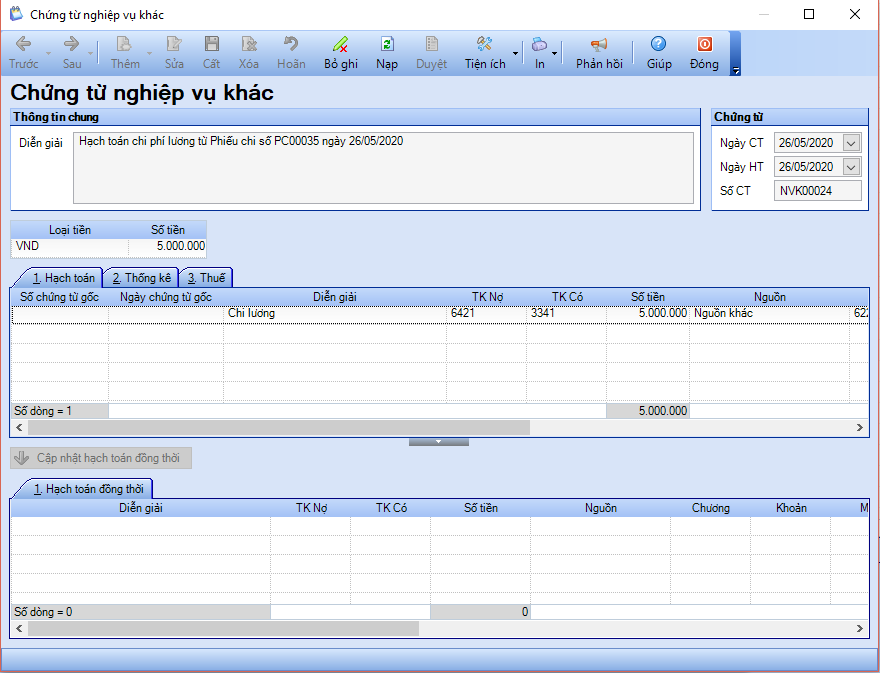The height and width of the screenshot is (673, 880).
Task: Open Phản hồi feedback megaphone icon
Action: pos(598,45)
